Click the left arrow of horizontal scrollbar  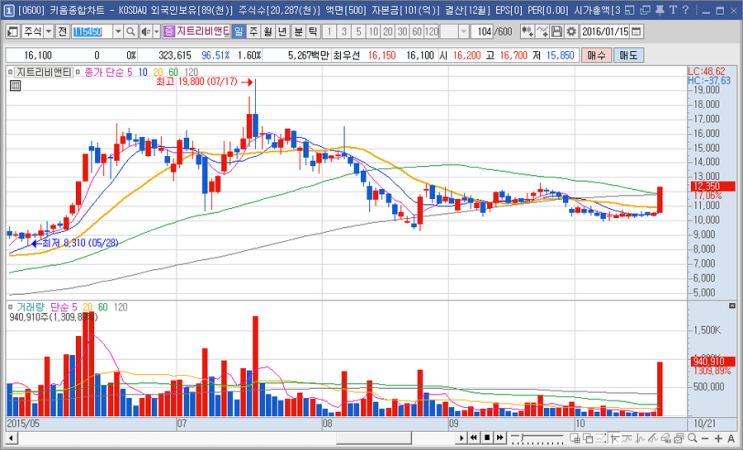coord(11,438)
